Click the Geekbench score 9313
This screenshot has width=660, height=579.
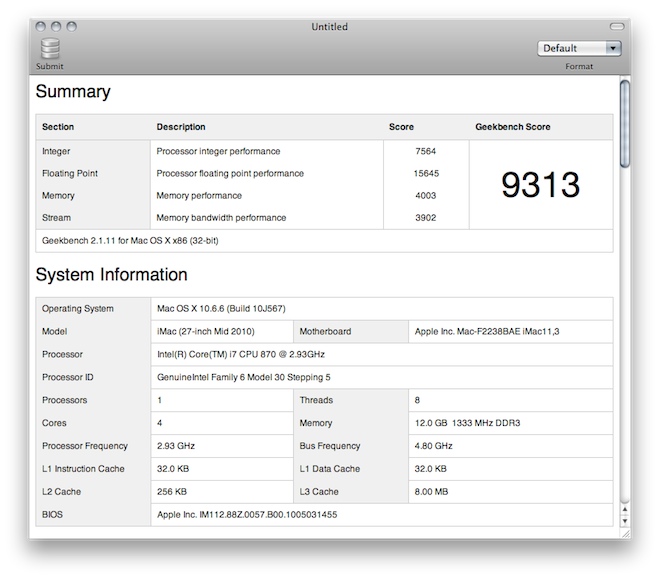coord(540,185)
